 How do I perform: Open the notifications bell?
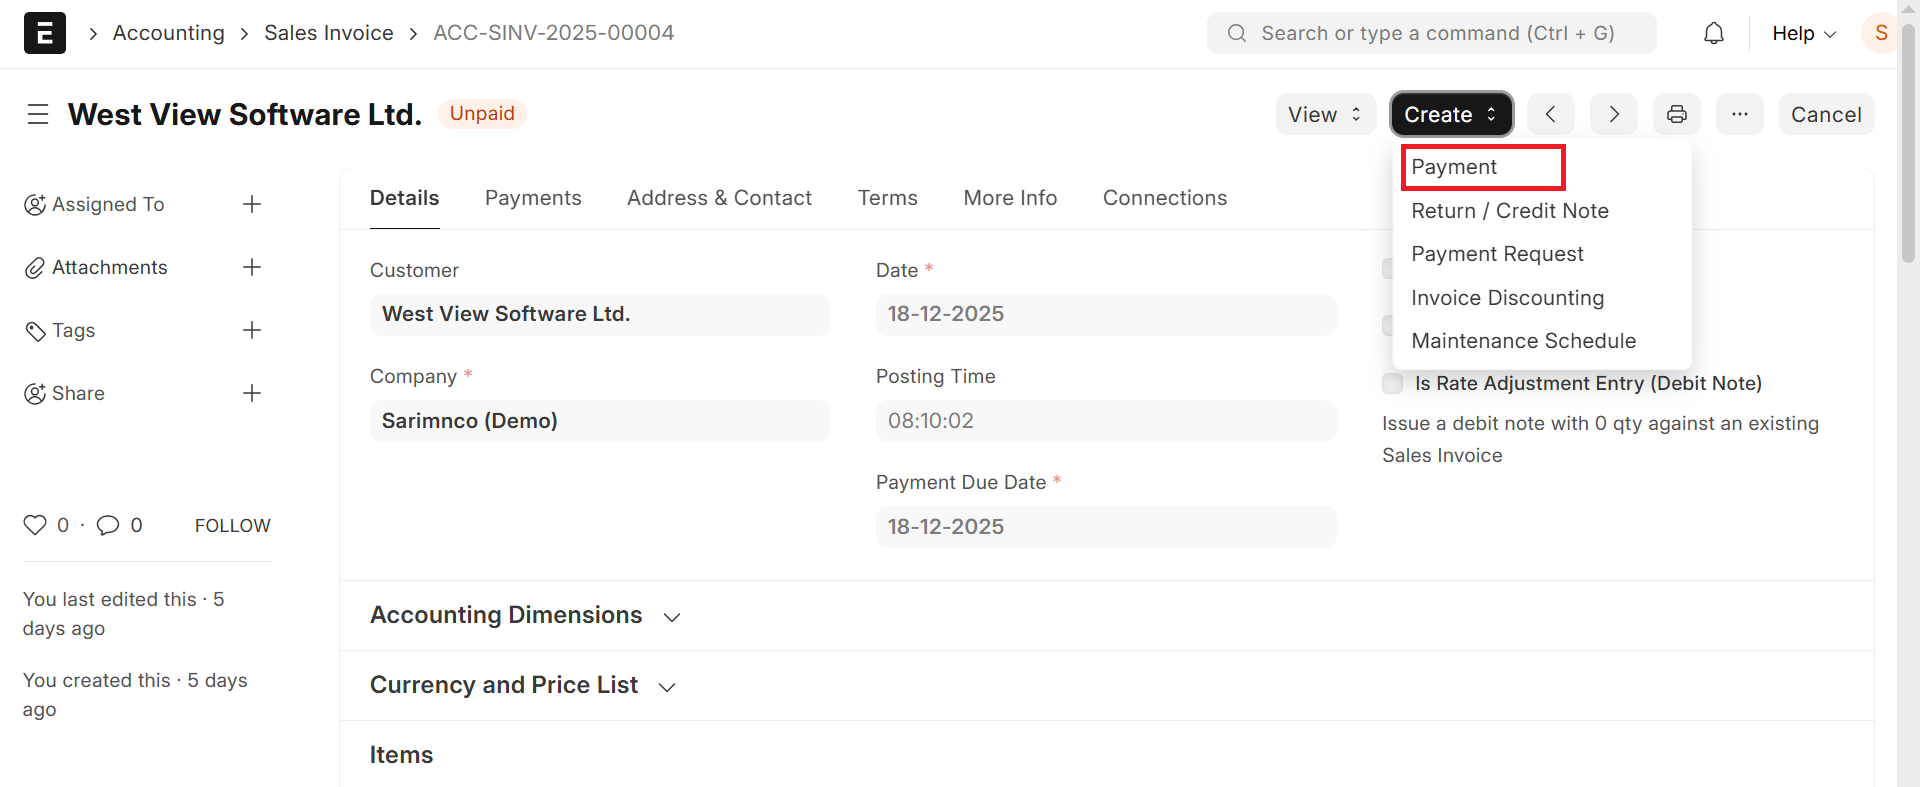pos(1713,33)
